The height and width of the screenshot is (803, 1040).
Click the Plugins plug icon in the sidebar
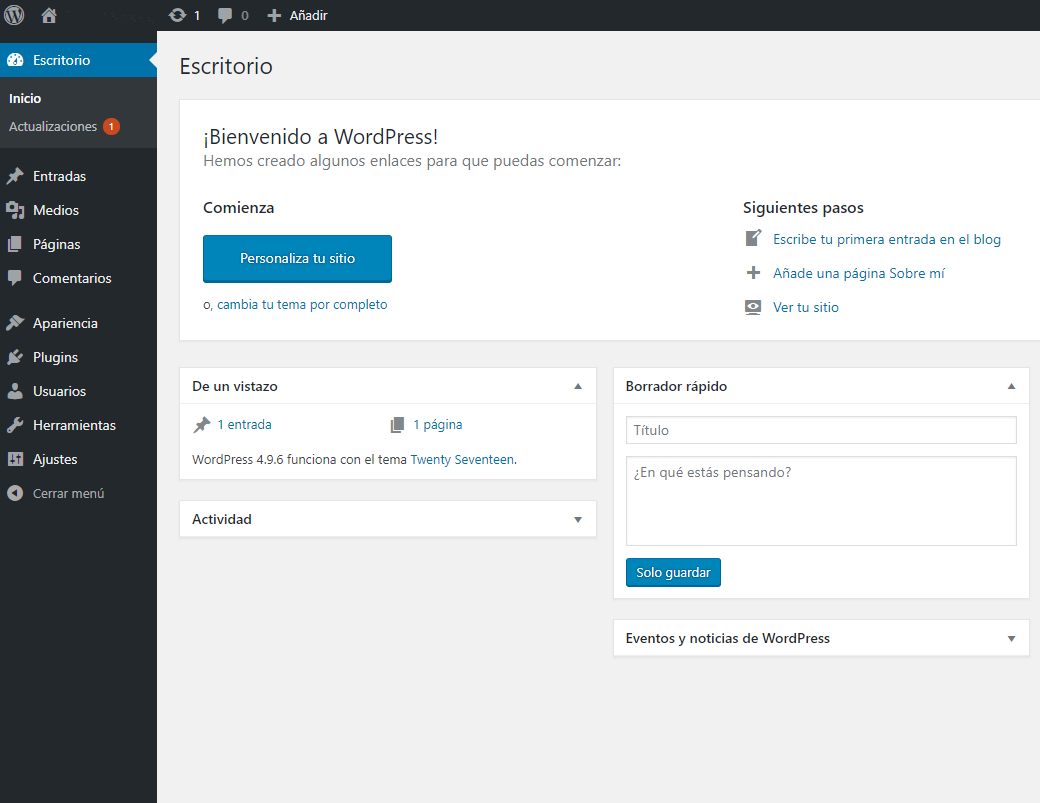(15, 357)
